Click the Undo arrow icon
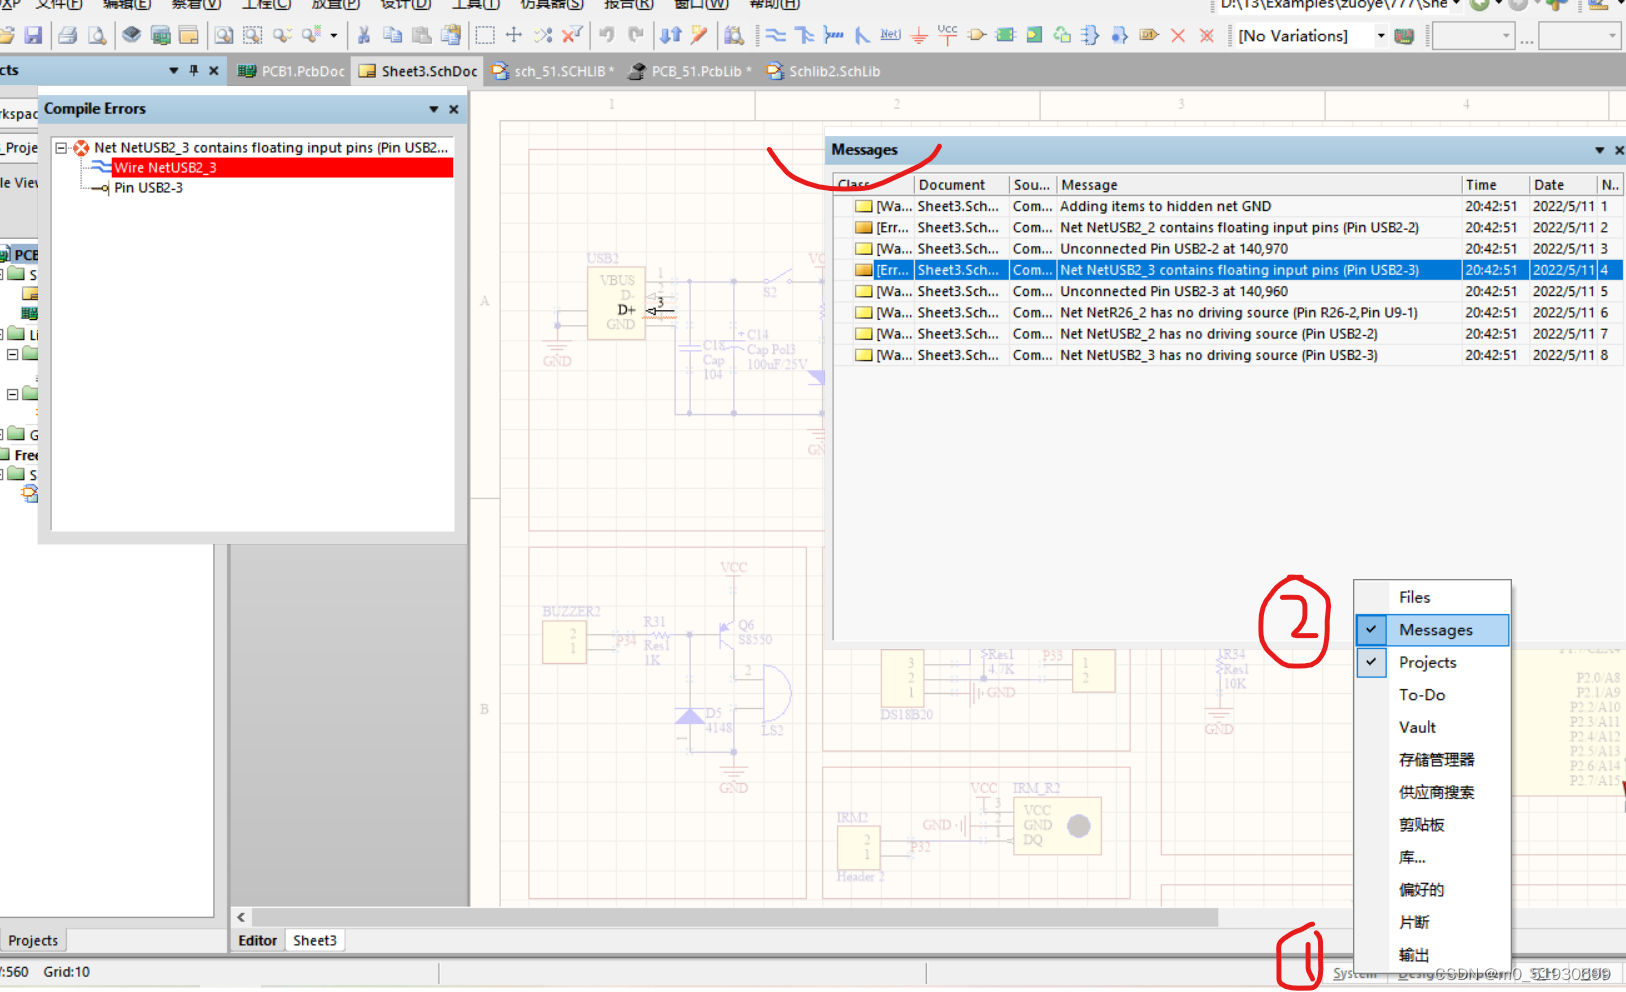The height and width of the screenshot is (992, 1626). [607, 36]
